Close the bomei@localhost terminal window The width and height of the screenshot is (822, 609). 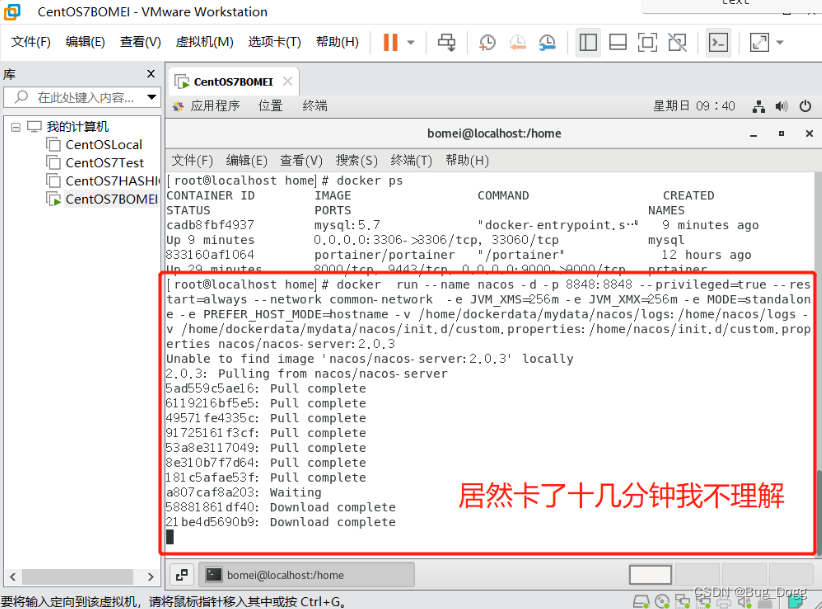point(809,134)
